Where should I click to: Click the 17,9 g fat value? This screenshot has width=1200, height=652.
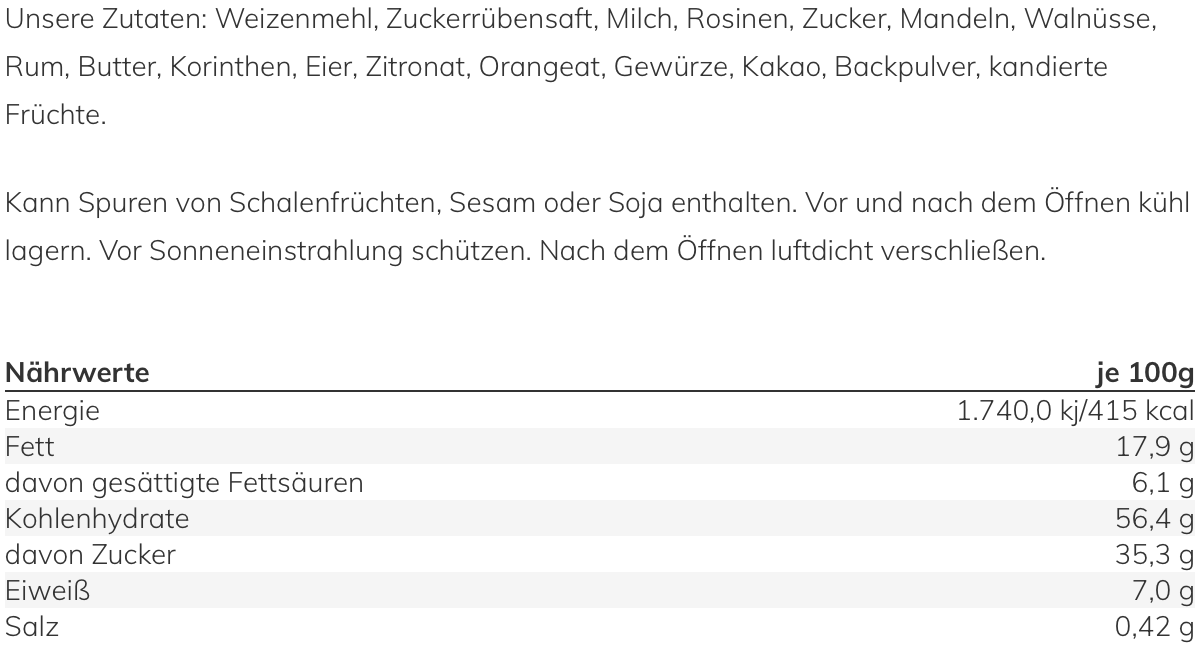pos(1155,446)
